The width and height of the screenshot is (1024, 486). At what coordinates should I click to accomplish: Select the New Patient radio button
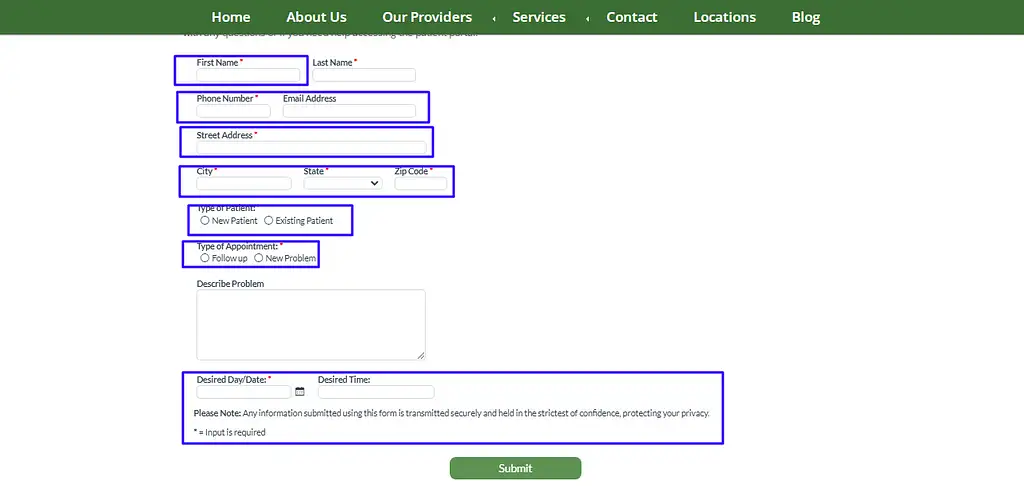205,221
